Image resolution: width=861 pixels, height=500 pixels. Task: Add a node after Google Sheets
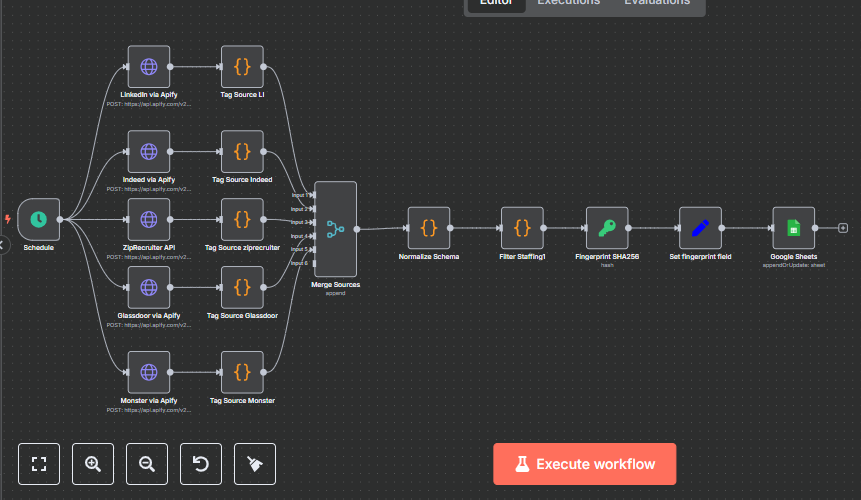pos(843,228)
